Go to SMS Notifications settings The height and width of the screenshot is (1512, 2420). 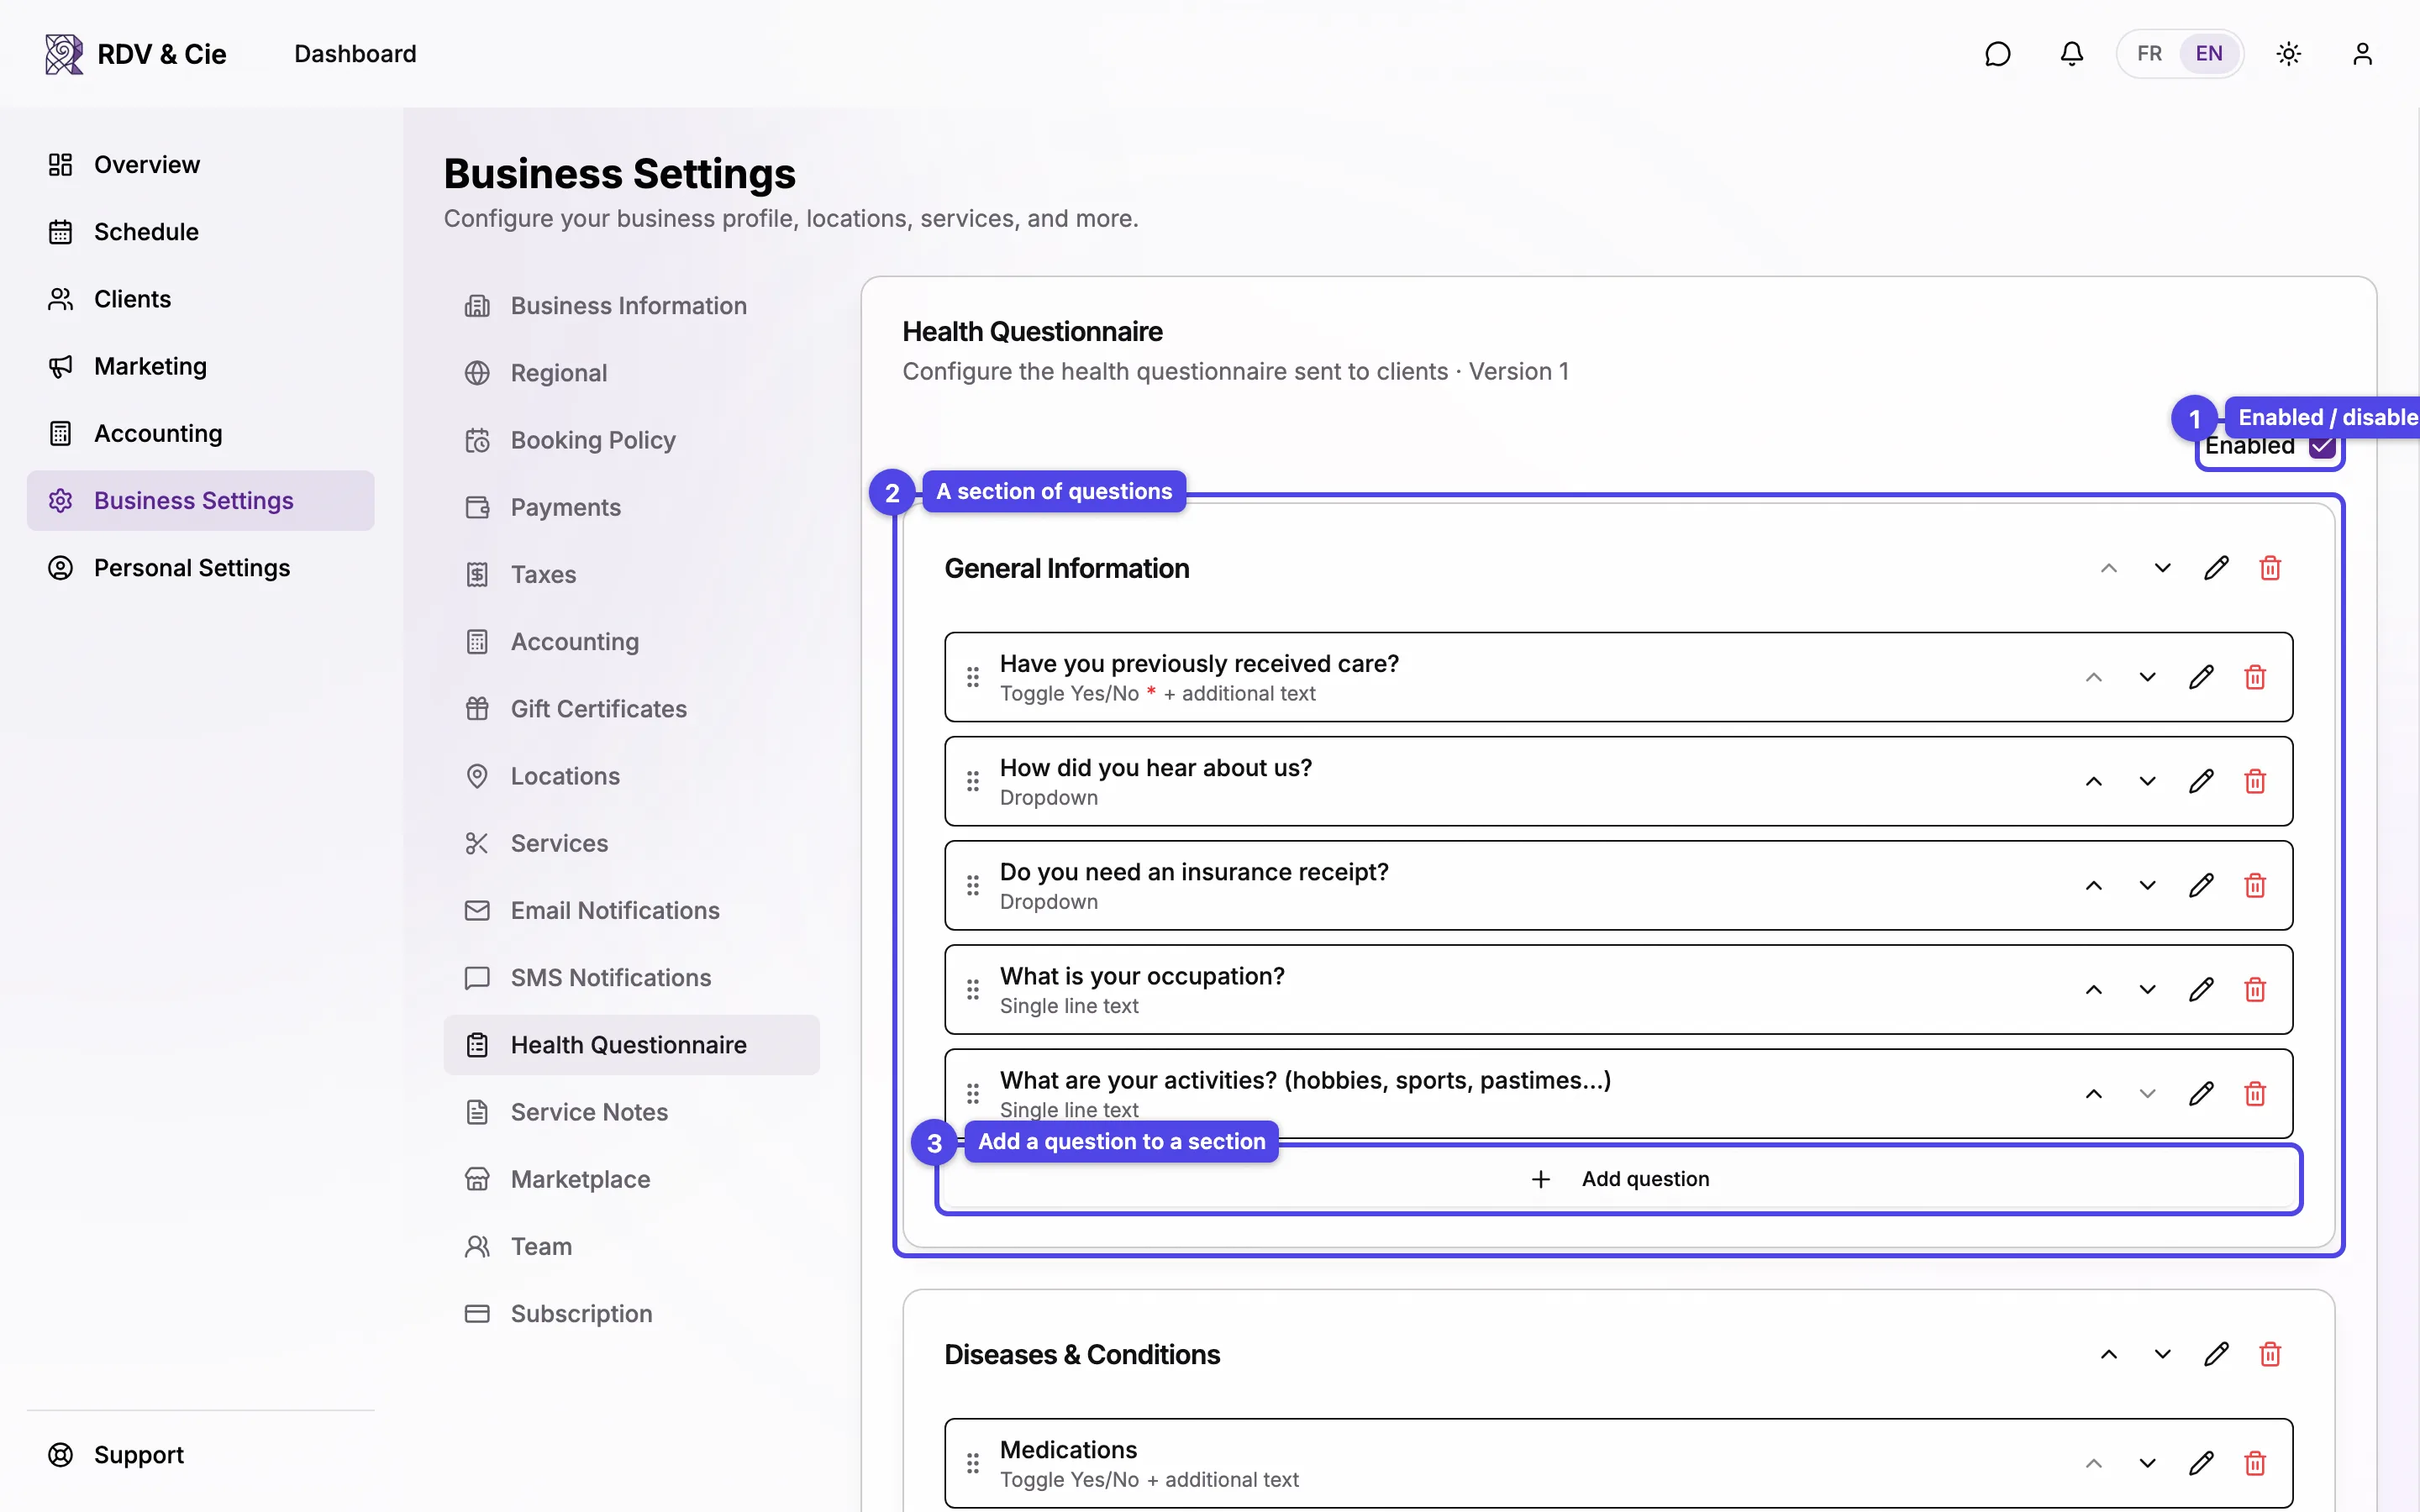click(x=631, y=977)
